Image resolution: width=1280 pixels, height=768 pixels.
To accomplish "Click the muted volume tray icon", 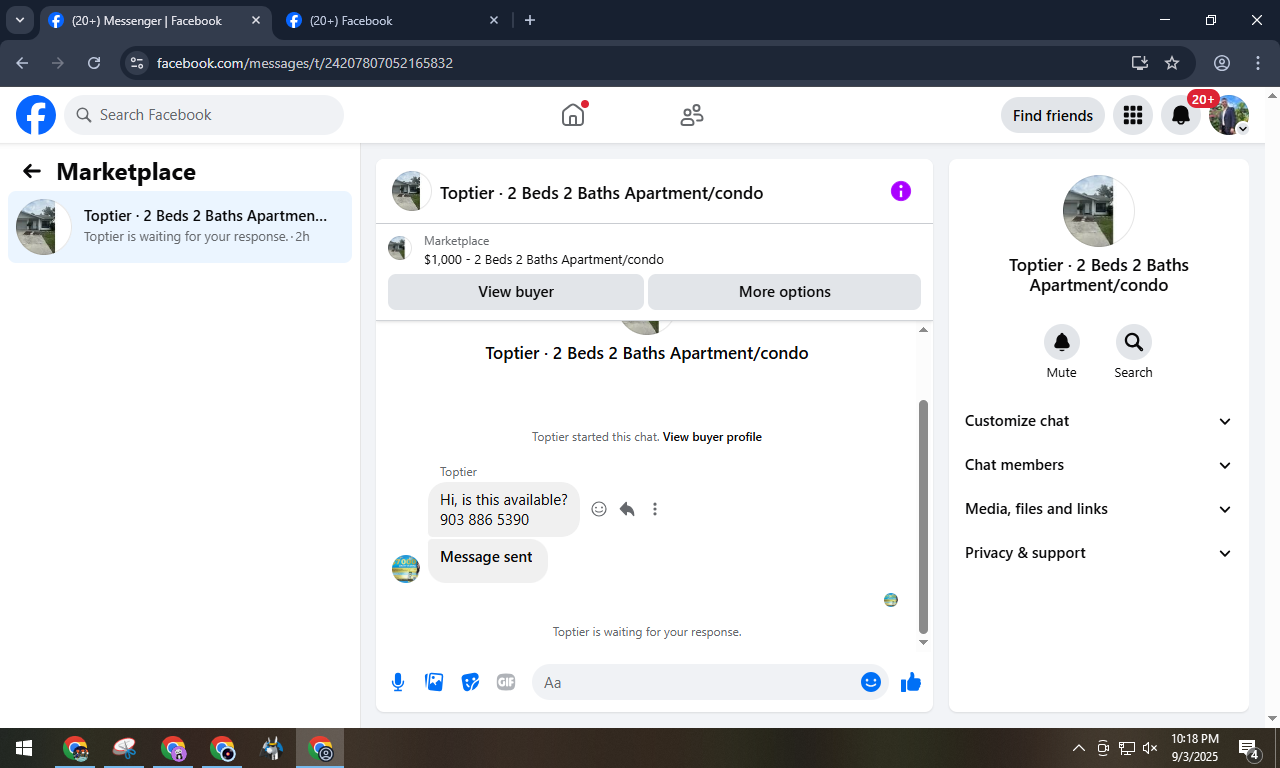I will pos(1150,748).
